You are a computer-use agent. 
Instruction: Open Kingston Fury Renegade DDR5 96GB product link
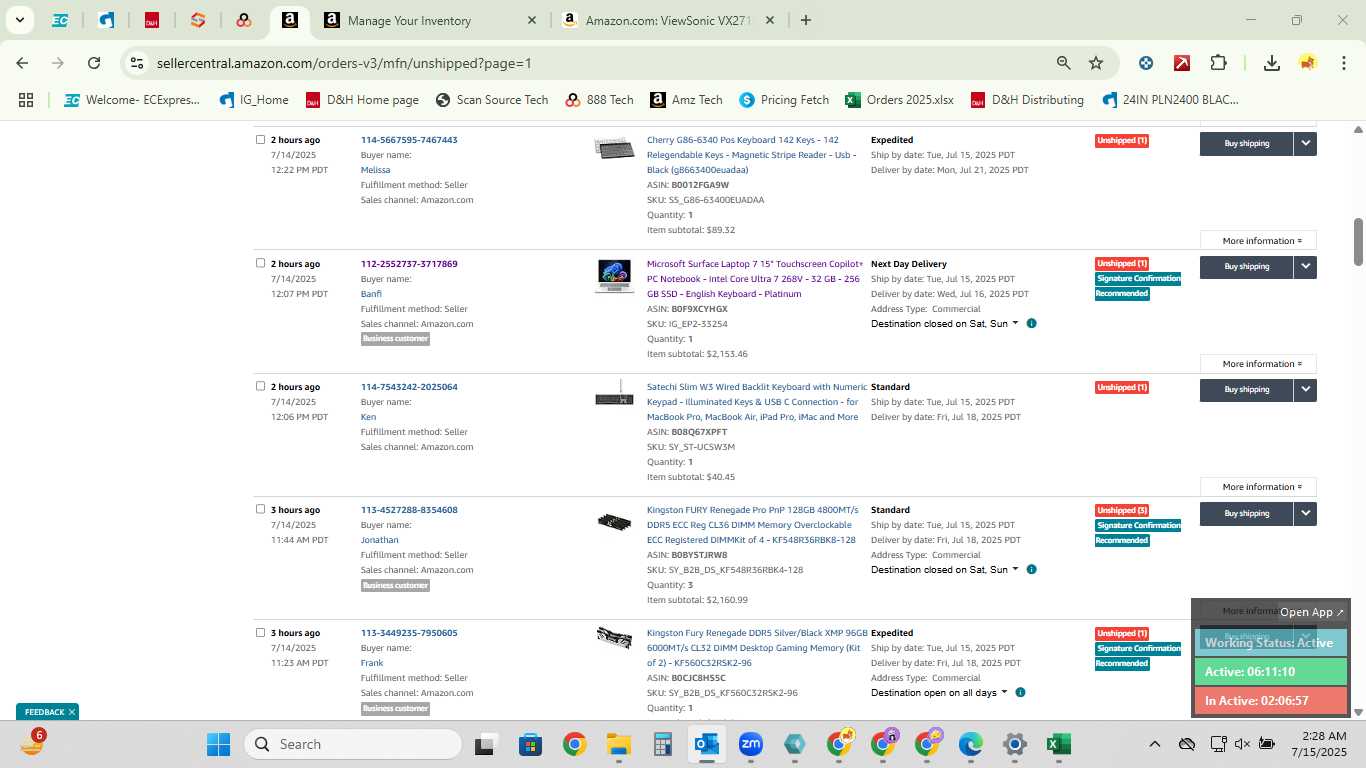(757, 648)
